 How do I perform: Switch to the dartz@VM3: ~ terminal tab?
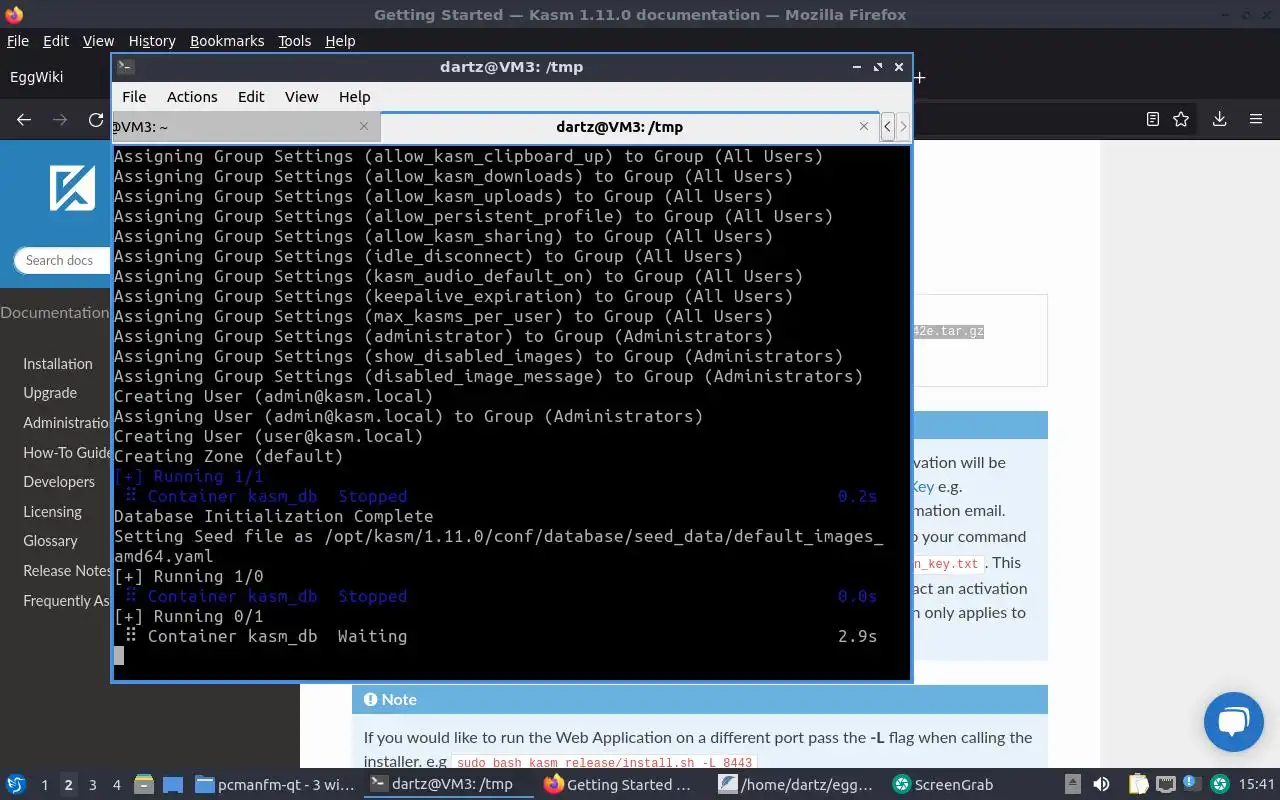[245, 126]
